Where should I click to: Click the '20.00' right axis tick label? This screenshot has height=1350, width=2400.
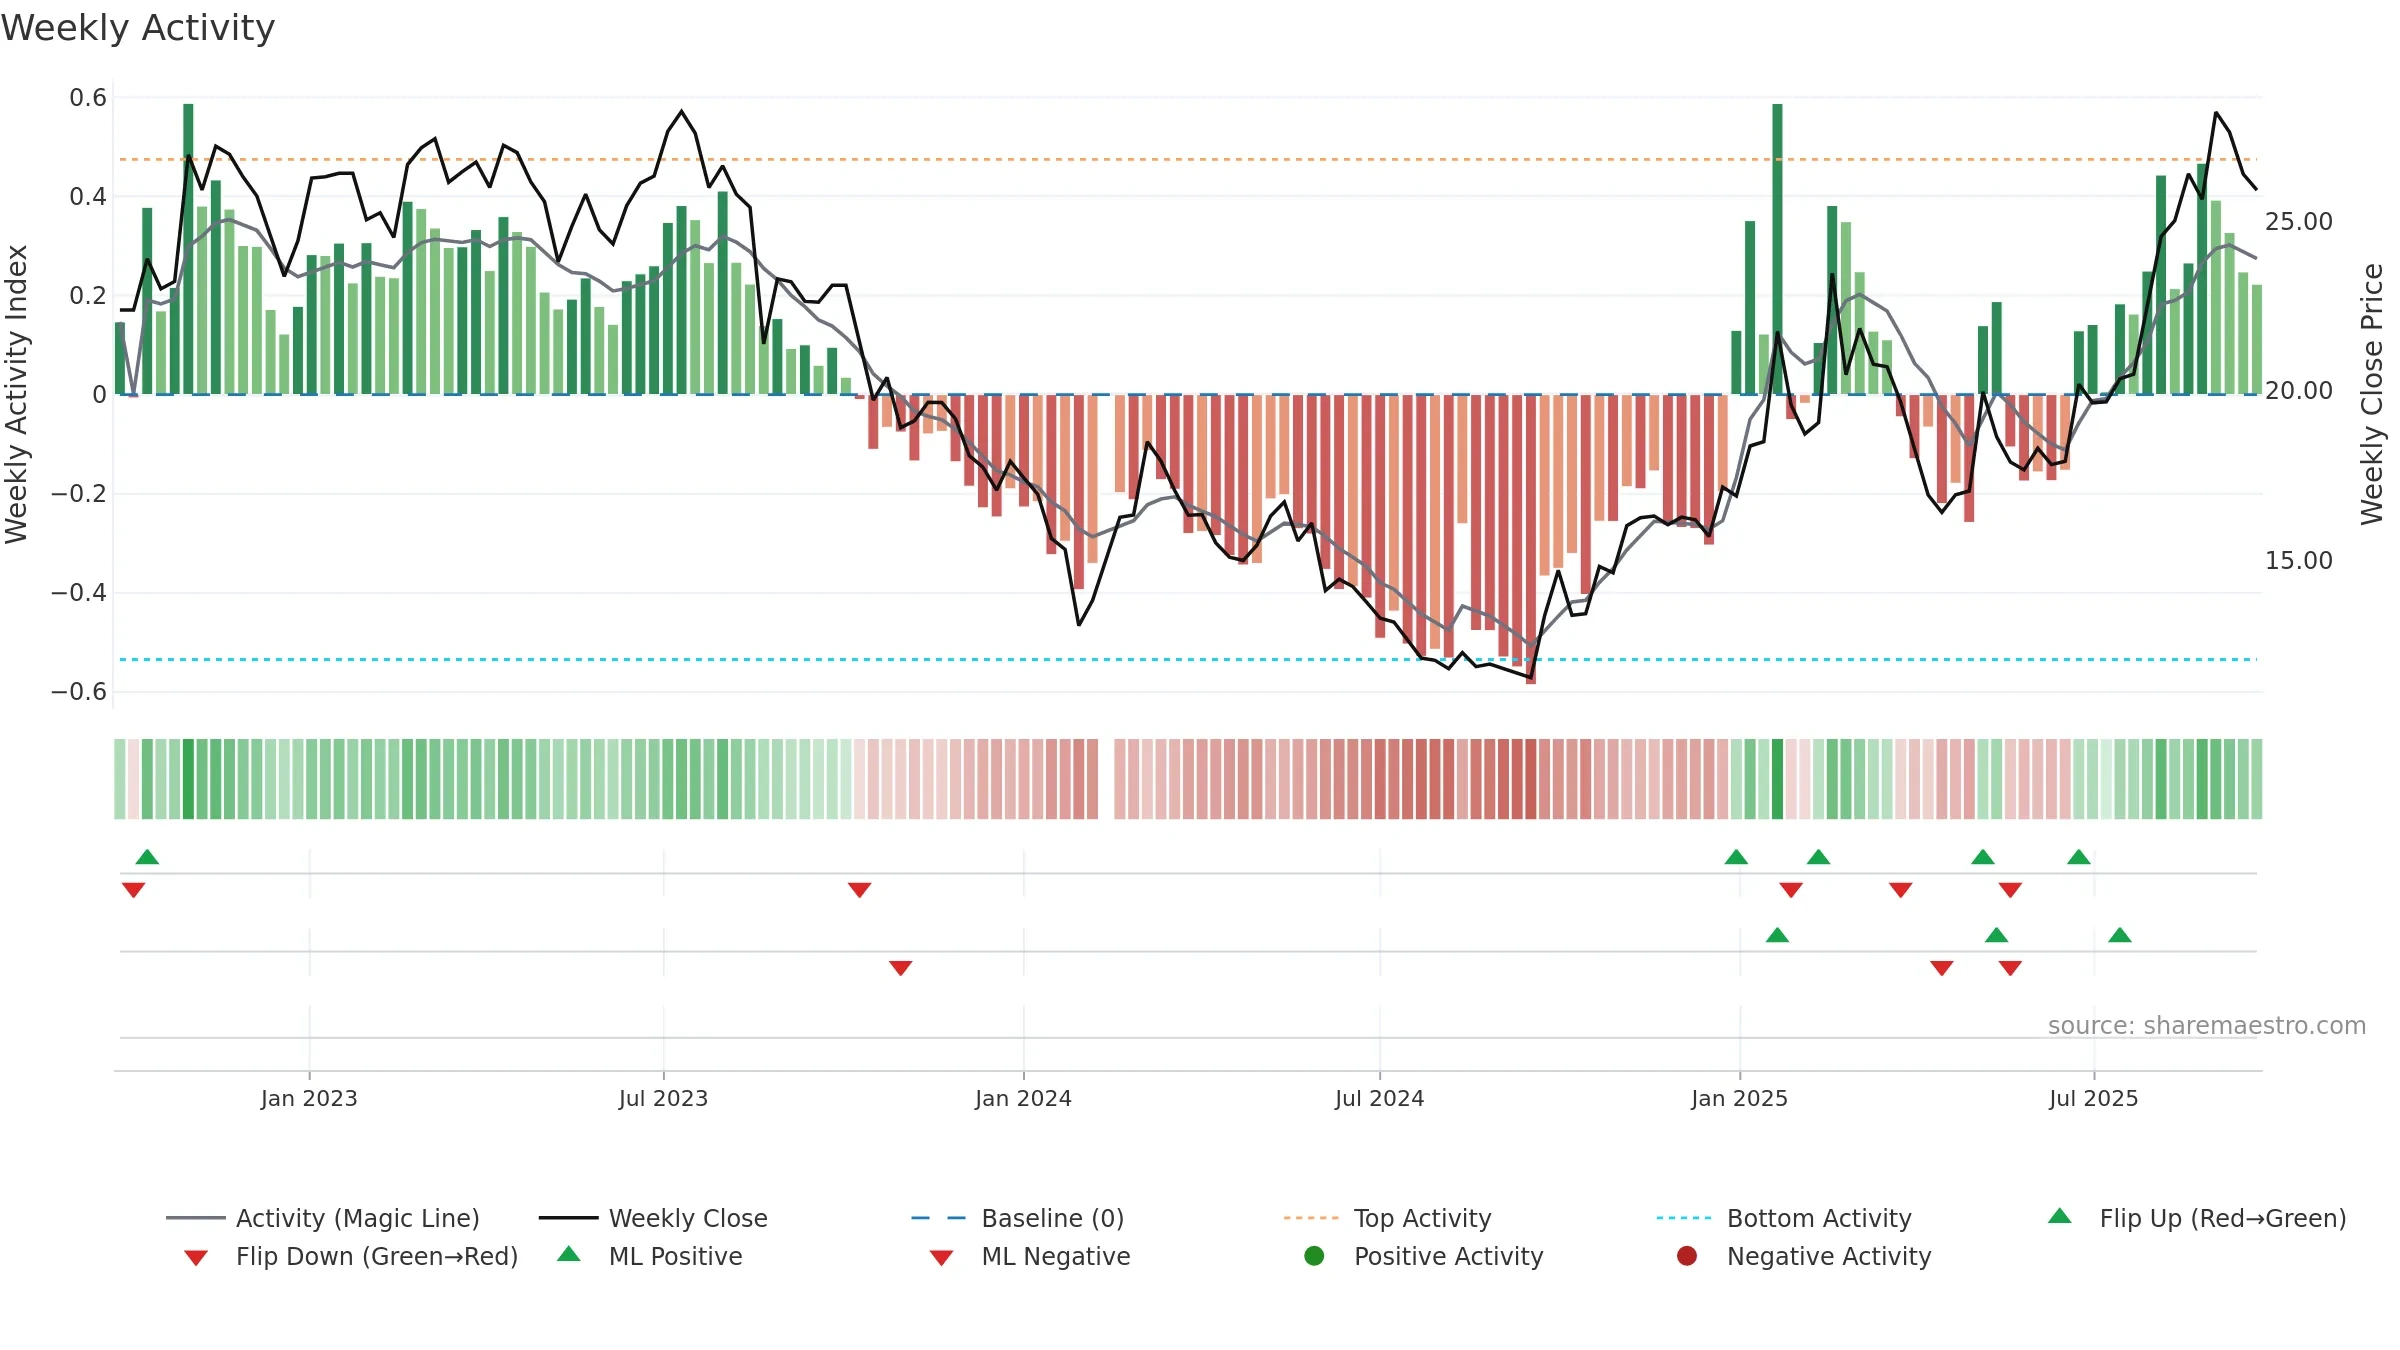(x=2299, y=390)
